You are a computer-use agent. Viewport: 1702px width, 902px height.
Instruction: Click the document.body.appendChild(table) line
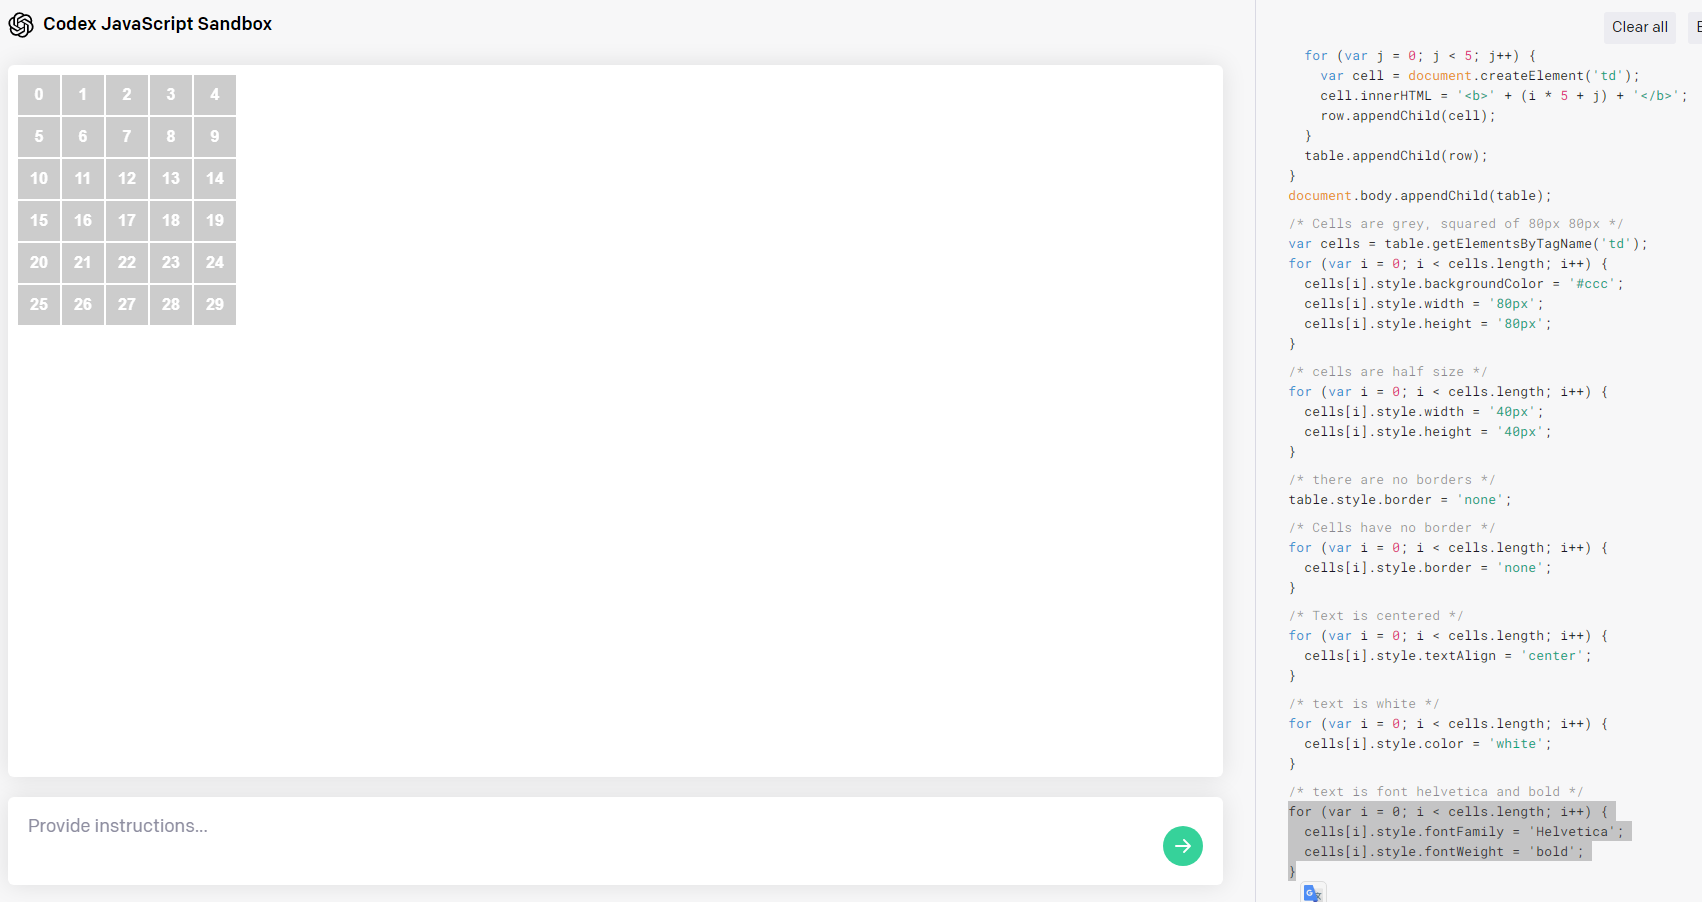coord(1420,196)
